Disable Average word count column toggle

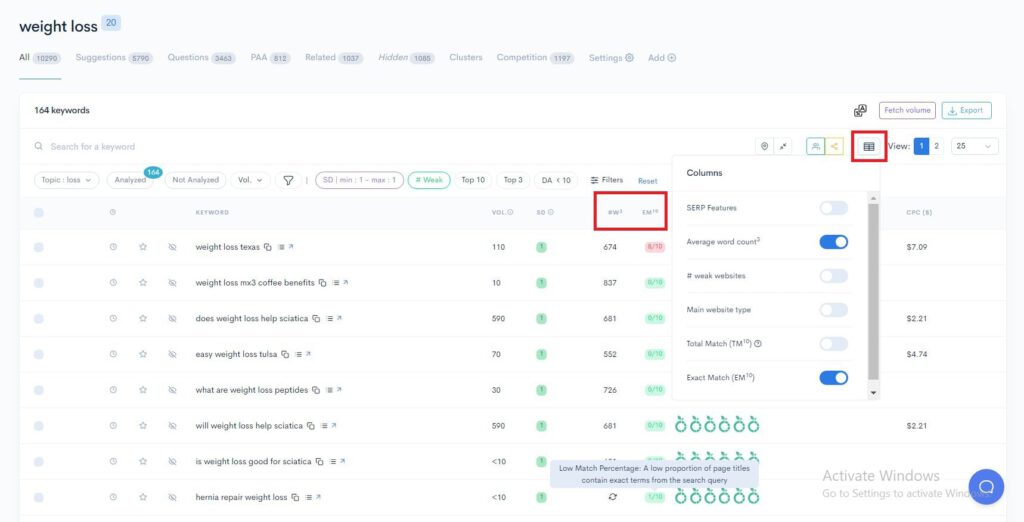pyautogui.click(x=833, y=242)
